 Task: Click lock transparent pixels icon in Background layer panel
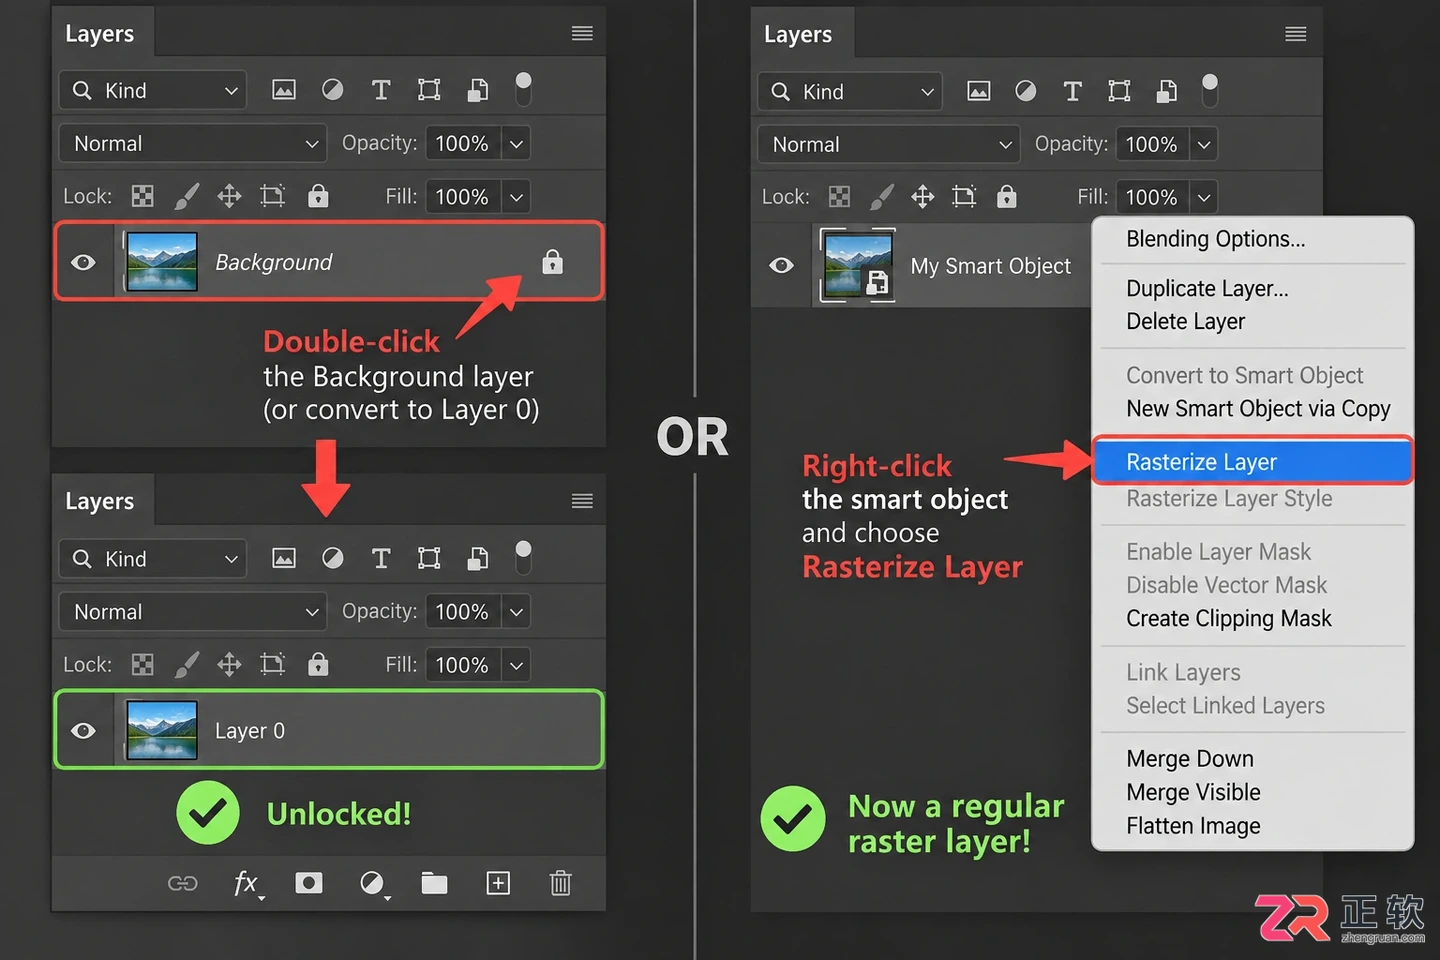tap(143, 196)
